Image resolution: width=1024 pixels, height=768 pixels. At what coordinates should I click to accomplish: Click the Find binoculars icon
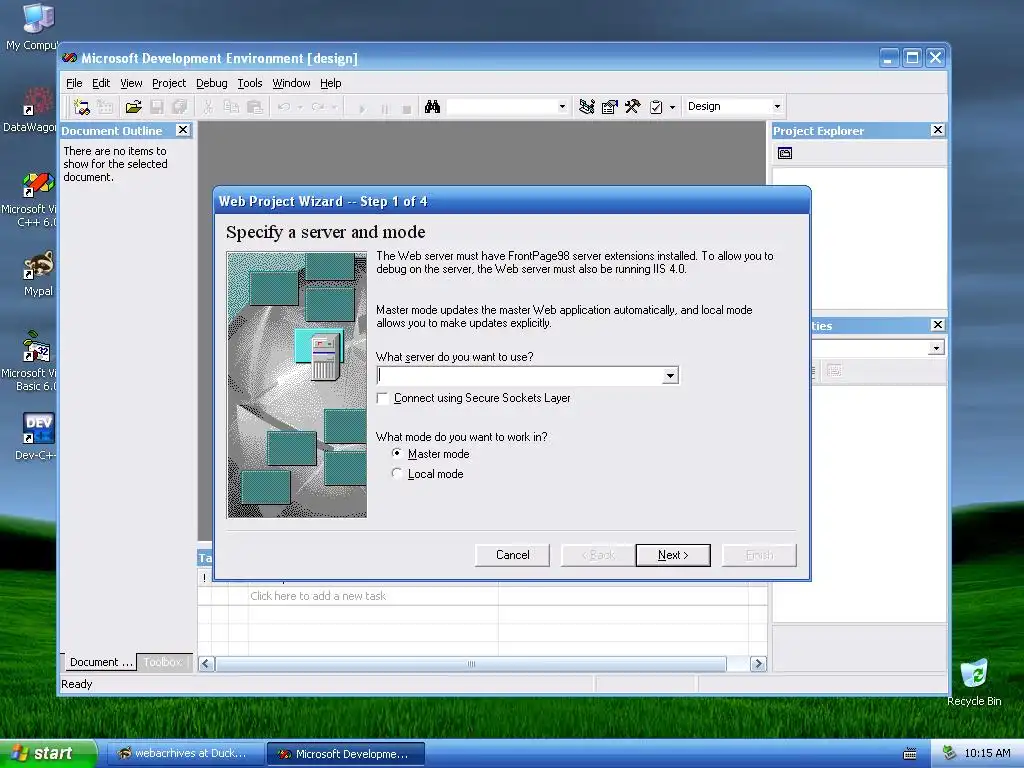click(x=432, y=107)
